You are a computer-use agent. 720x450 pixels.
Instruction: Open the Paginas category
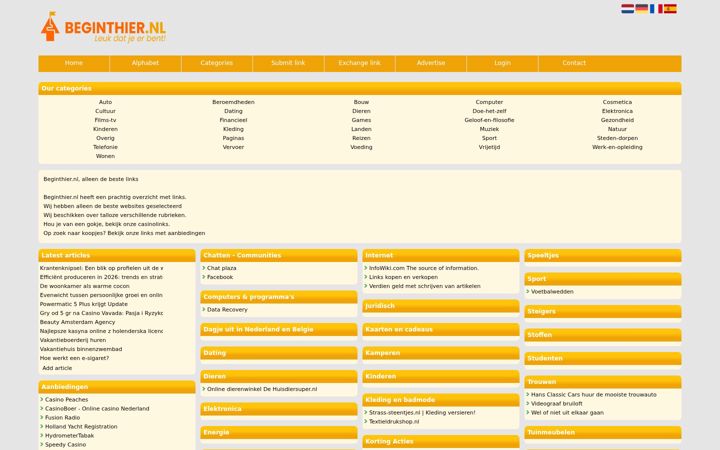coord(233,138)
